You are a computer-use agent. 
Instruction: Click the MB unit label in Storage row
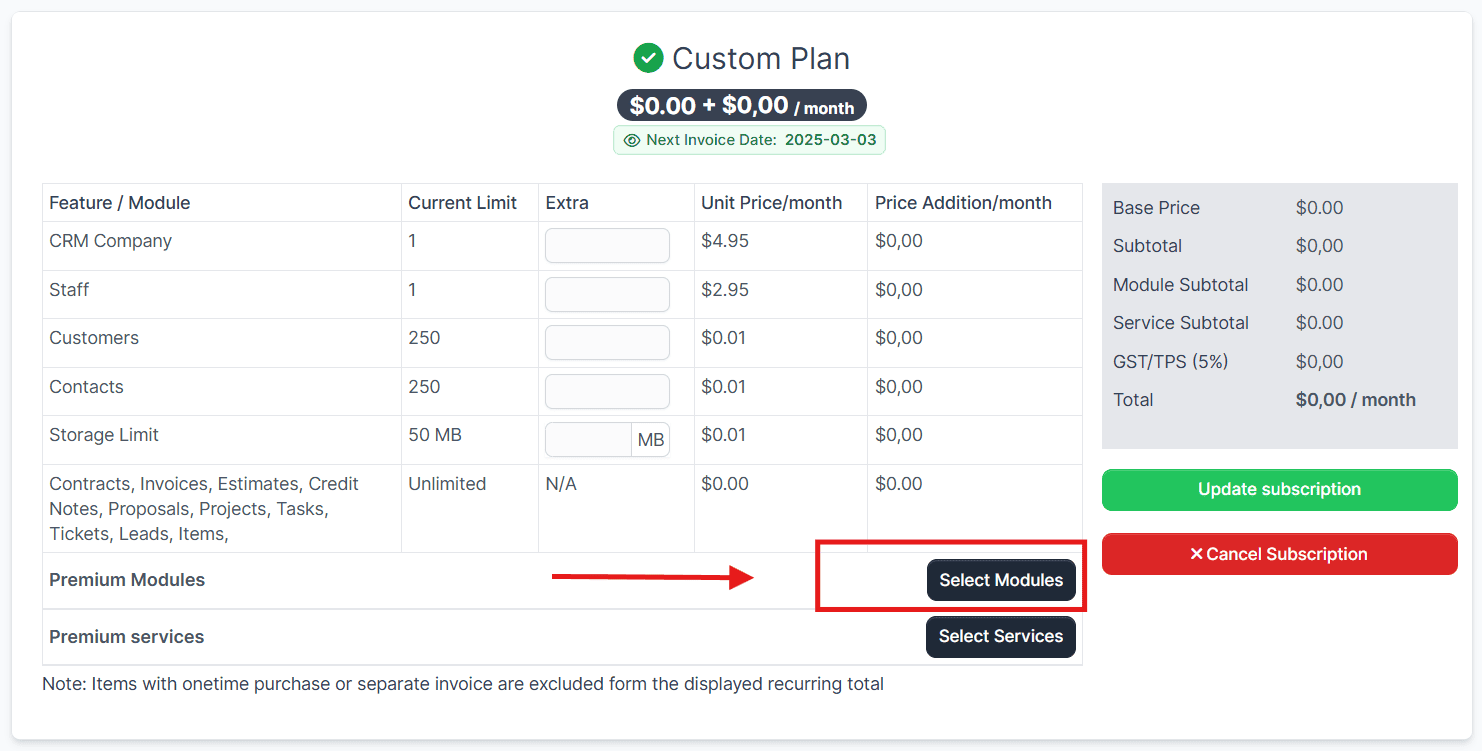pos(651,440)
